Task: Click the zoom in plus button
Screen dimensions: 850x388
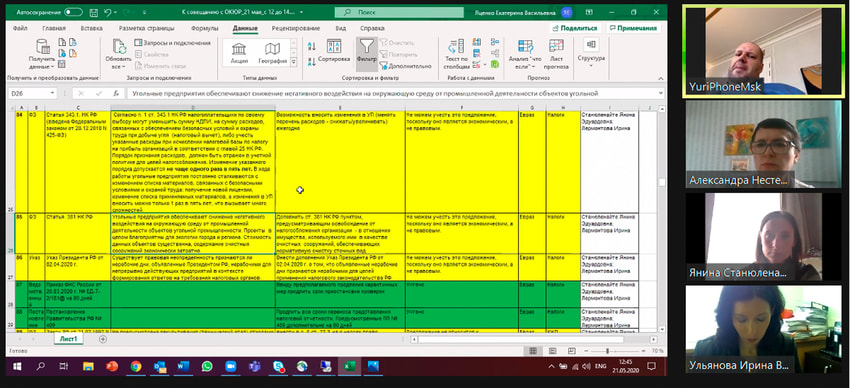Action: point(643,351)
